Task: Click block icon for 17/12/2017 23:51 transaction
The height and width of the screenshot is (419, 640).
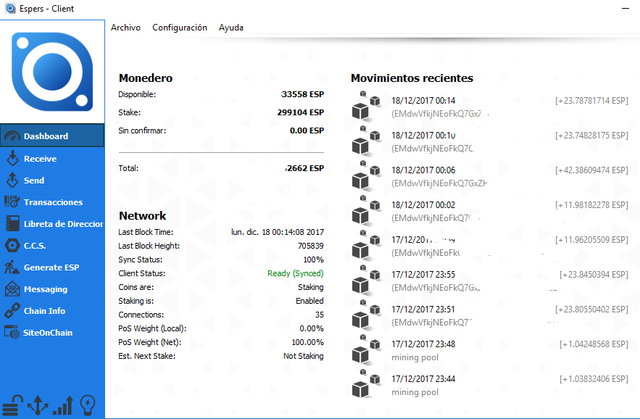Action: [x=366, y=315]
